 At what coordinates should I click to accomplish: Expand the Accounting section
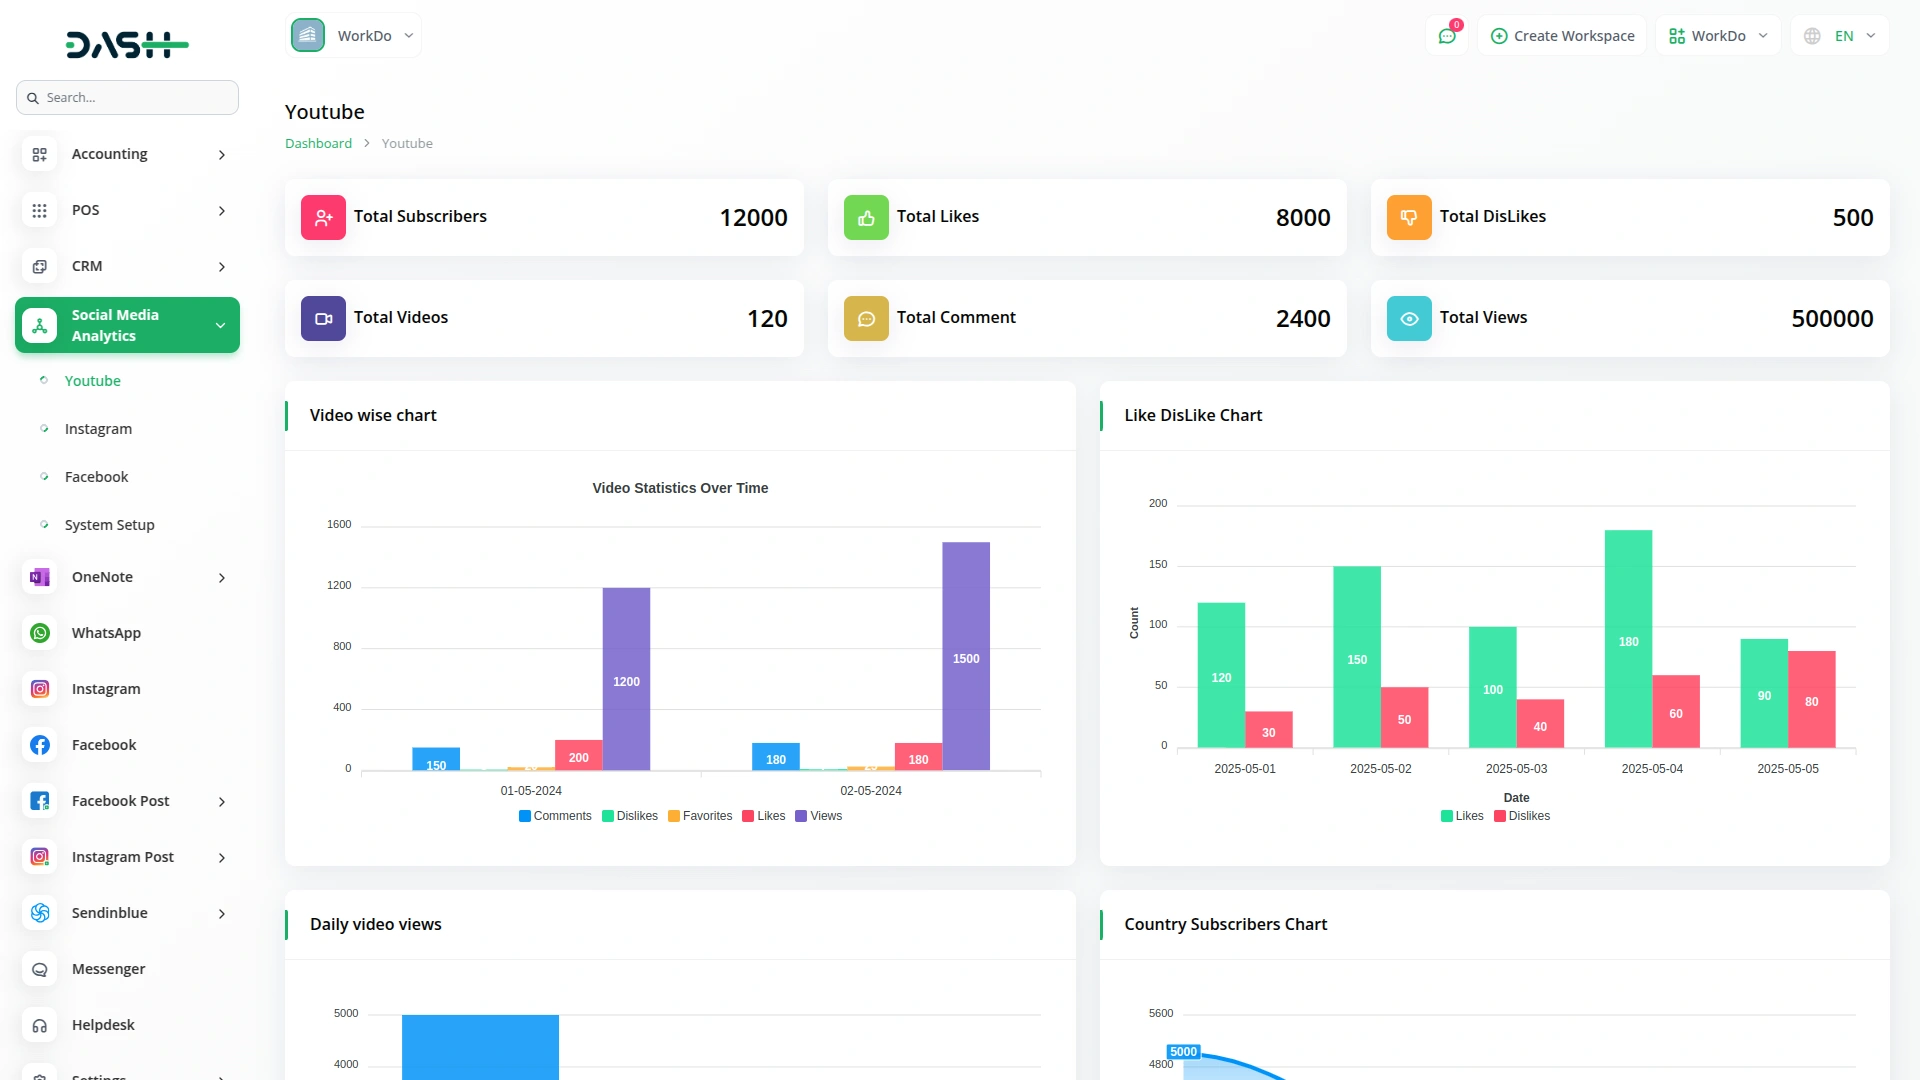(x=127, y=154)
